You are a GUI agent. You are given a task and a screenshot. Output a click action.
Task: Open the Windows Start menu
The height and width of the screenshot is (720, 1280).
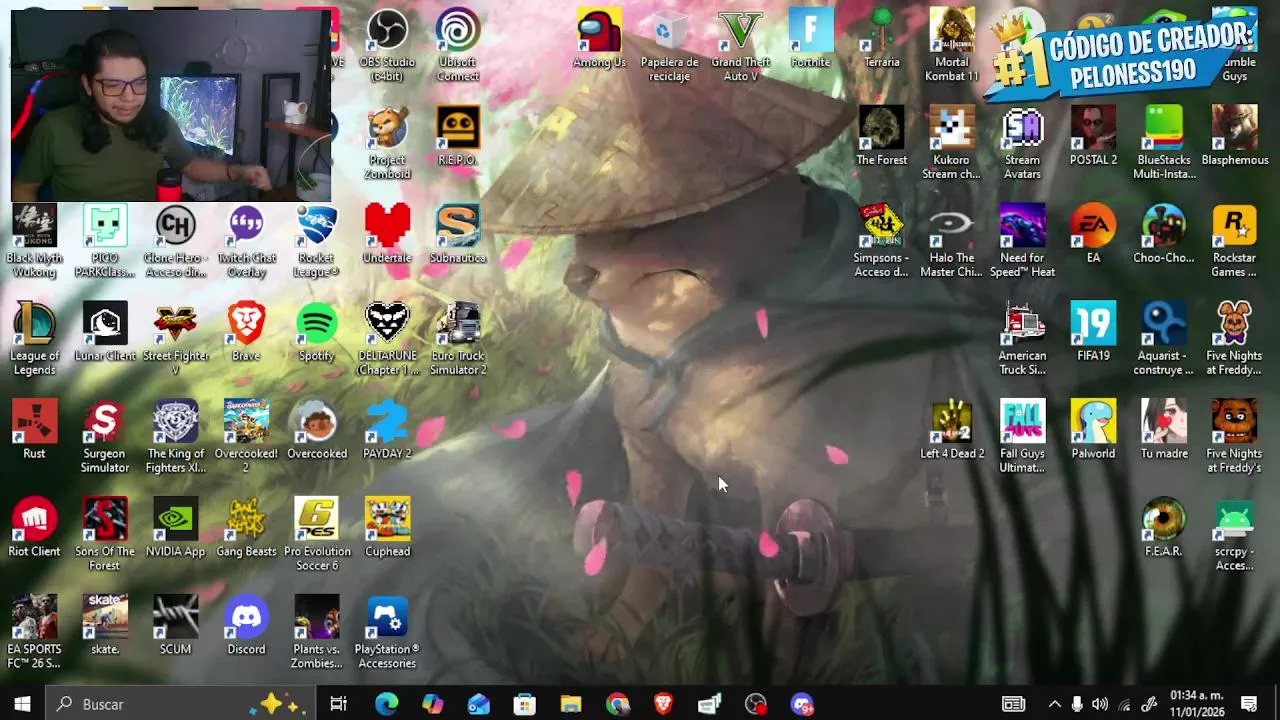22,704
